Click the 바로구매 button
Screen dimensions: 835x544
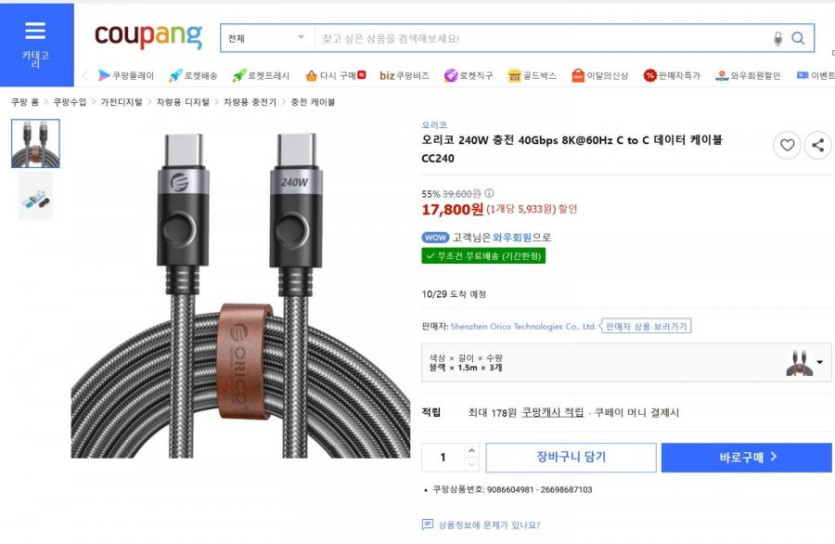(x=746, y=458)
